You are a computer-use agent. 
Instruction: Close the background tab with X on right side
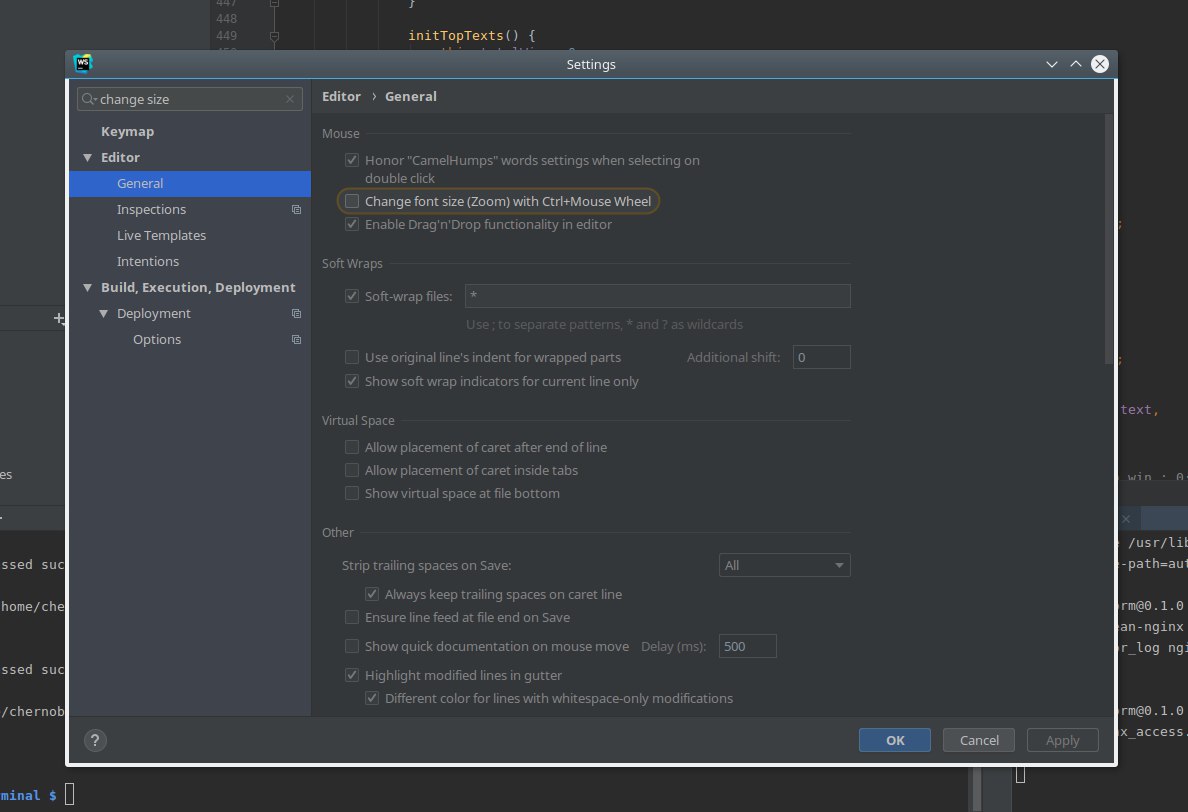point(1126,519)
